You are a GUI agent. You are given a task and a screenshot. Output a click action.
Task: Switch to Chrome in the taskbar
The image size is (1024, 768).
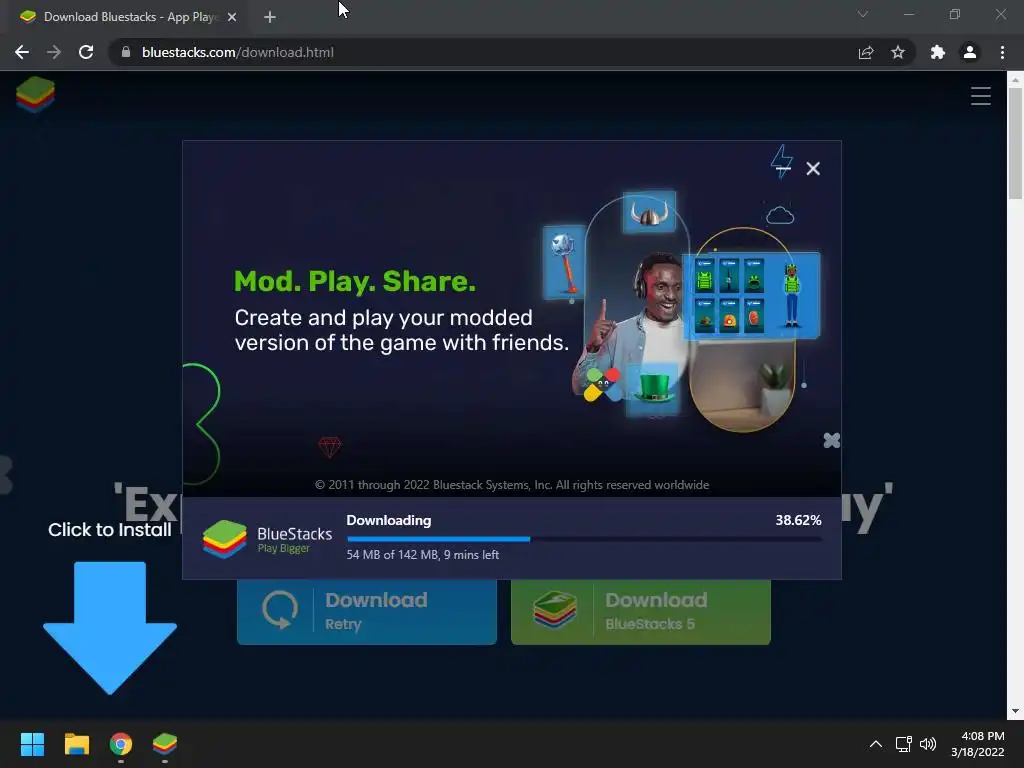coord(121,744)
